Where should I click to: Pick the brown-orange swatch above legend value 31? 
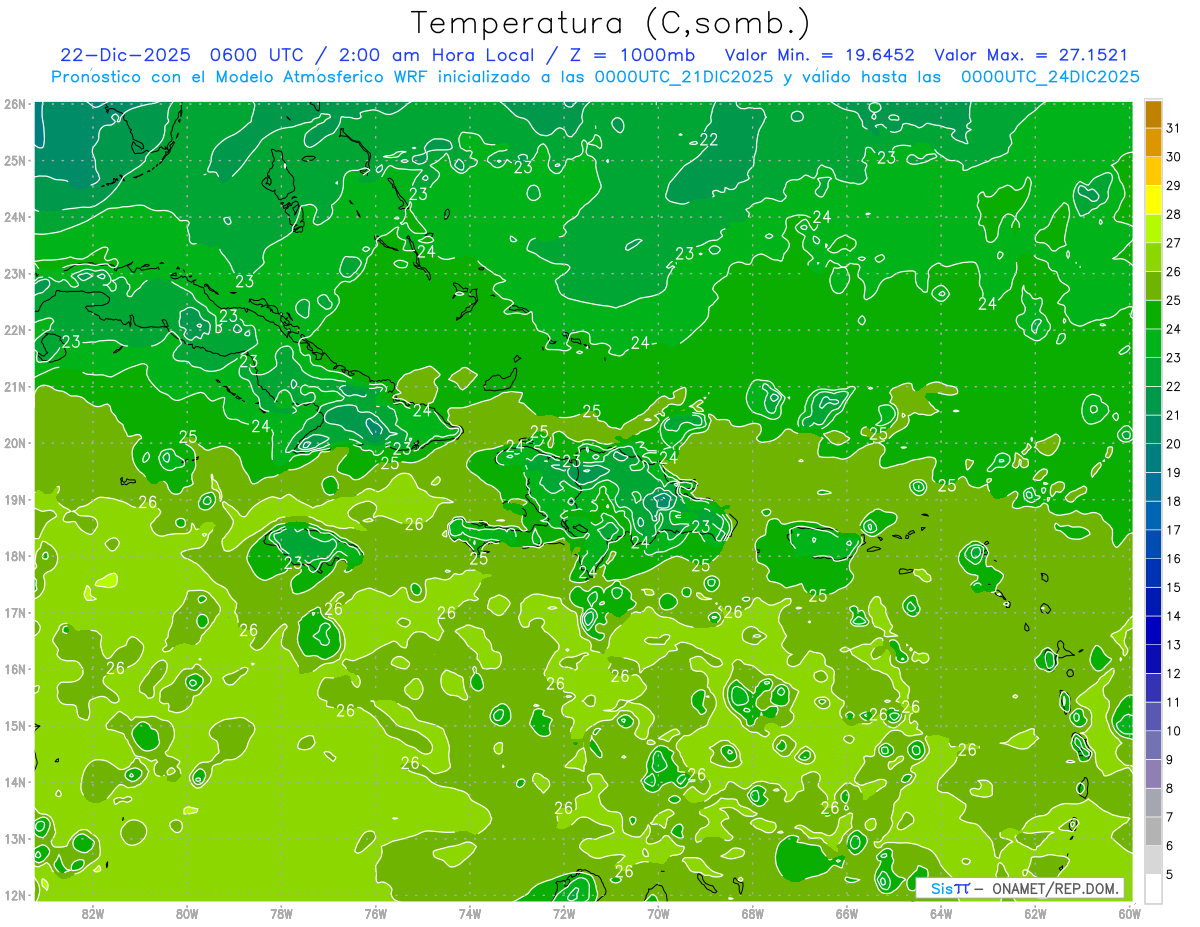pos(1153,113)
